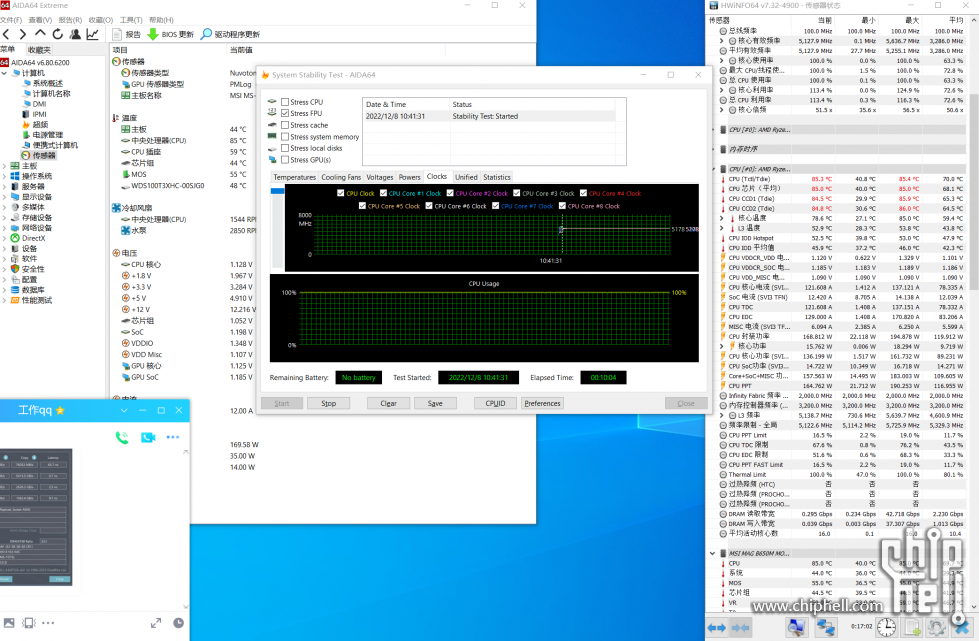
Task: Click the Stop button in Stability Test
Action: click(x=328, y=403)
